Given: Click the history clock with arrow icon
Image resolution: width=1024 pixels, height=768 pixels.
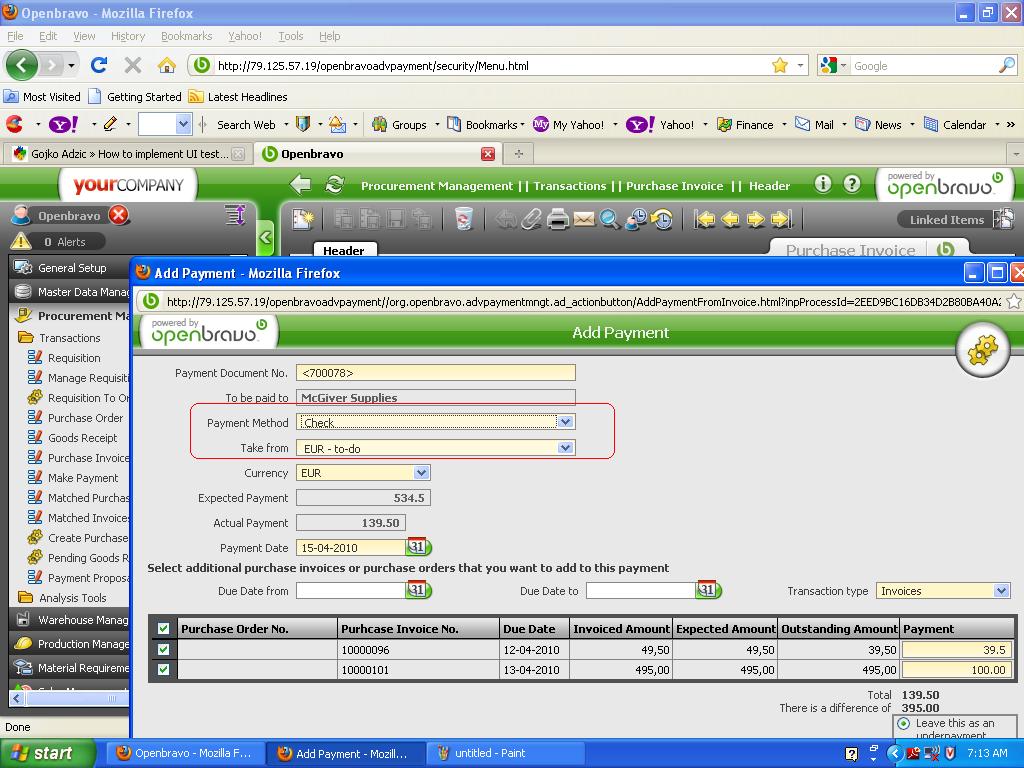Looking at the screenshot, I should click(x=662, y=219).
